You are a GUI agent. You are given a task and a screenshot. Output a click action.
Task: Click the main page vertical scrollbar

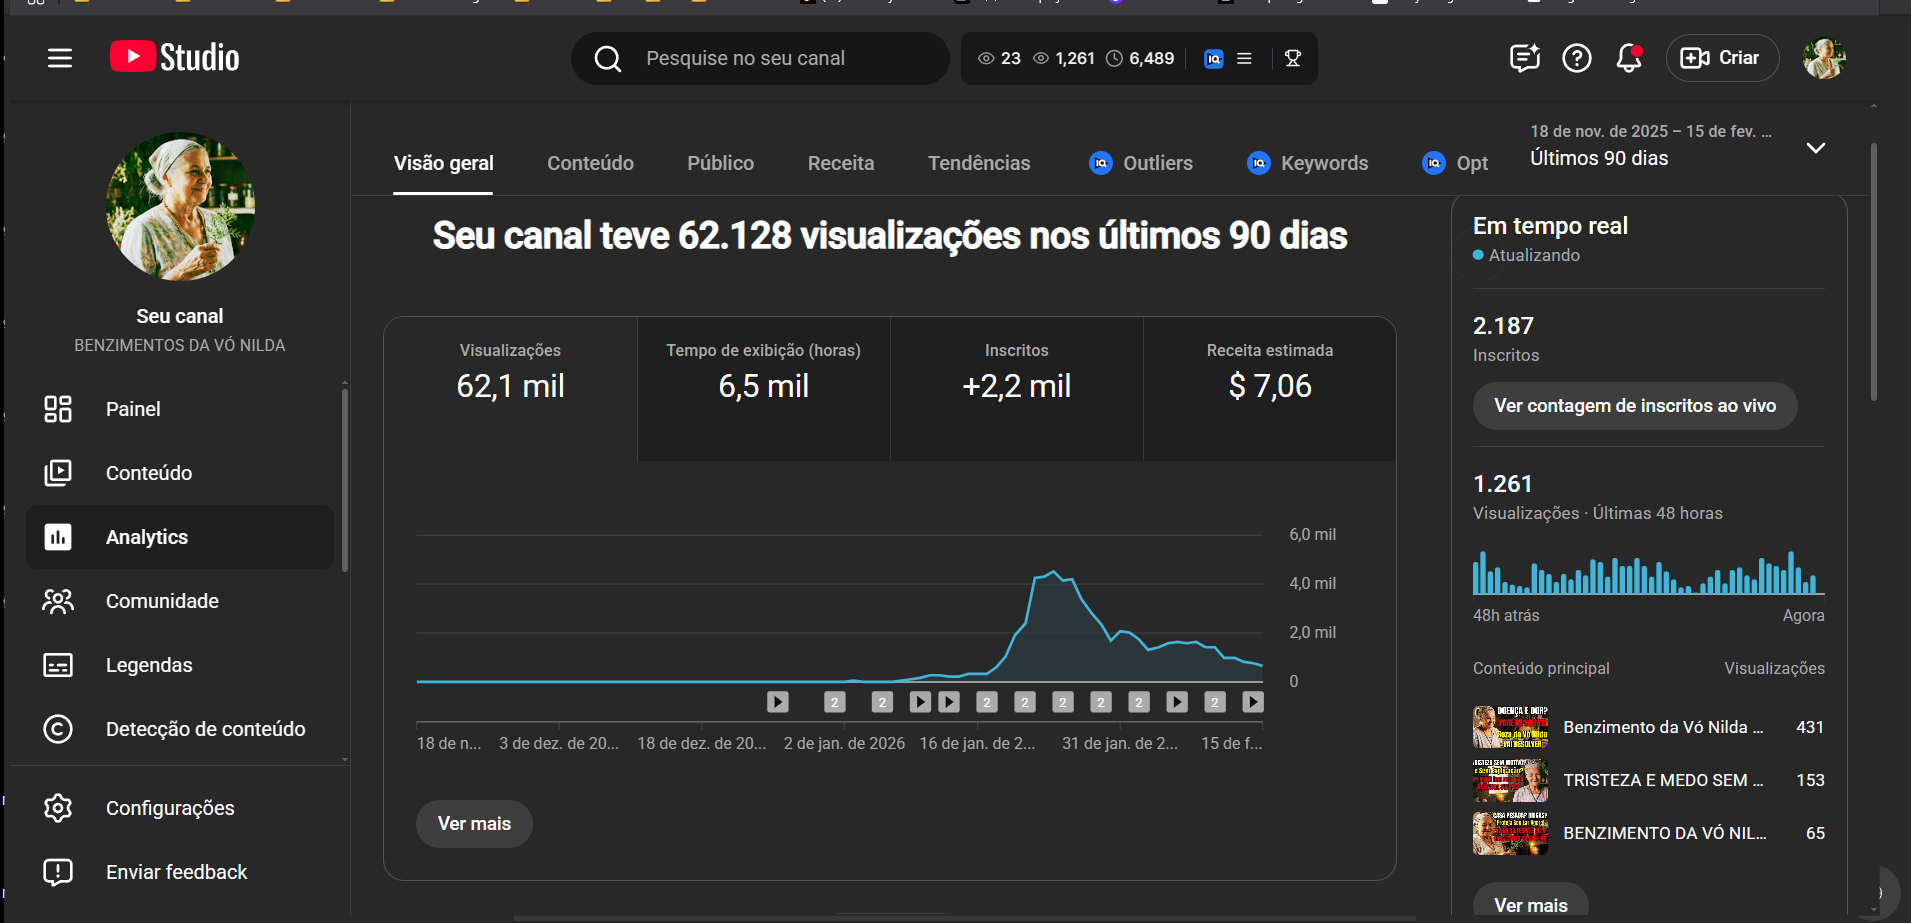click(1873, 272)
